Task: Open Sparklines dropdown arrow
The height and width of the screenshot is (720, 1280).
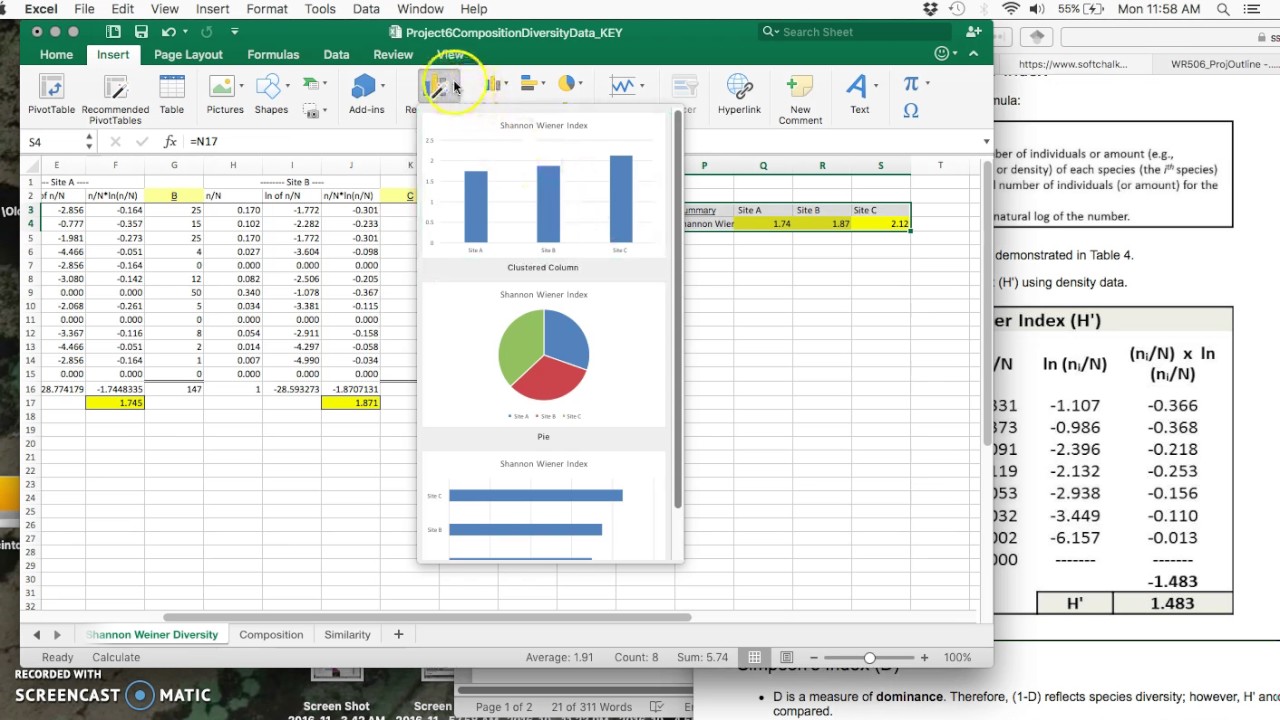Action: coord(641,86)
